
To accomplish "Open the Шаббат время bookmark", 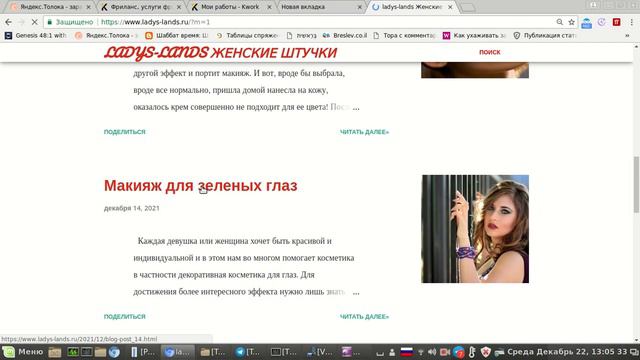I will pos(176,36).
